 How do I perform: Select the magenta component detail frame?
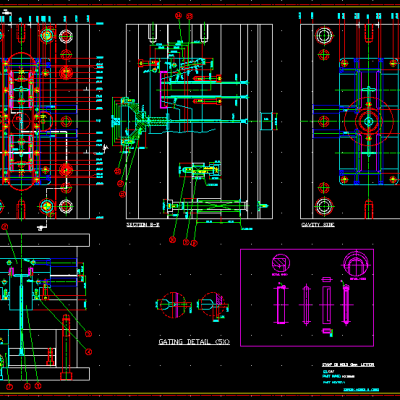point(307,298)
